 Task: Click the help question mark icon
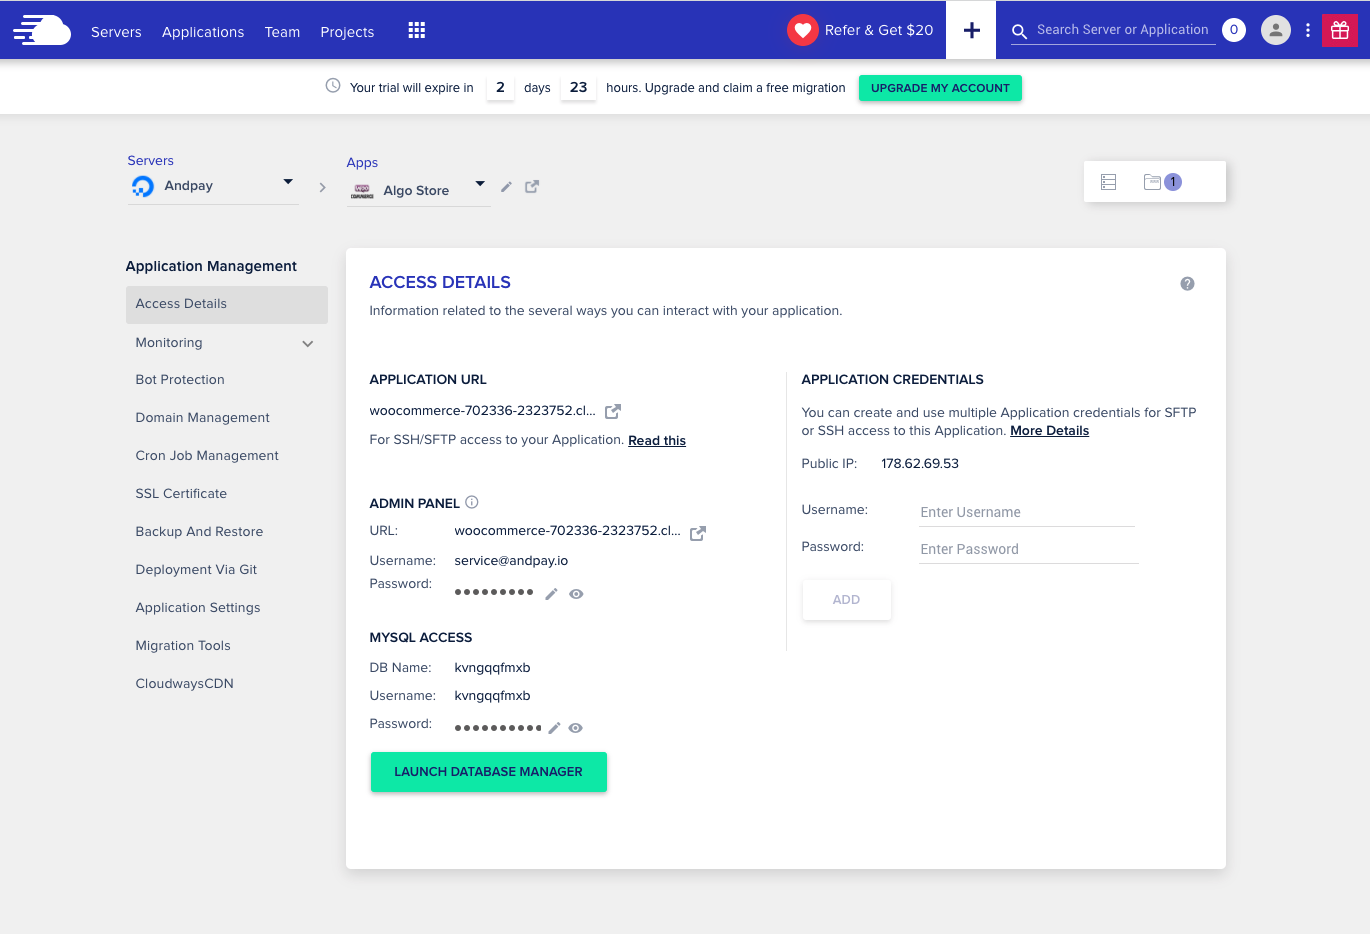1187,284
